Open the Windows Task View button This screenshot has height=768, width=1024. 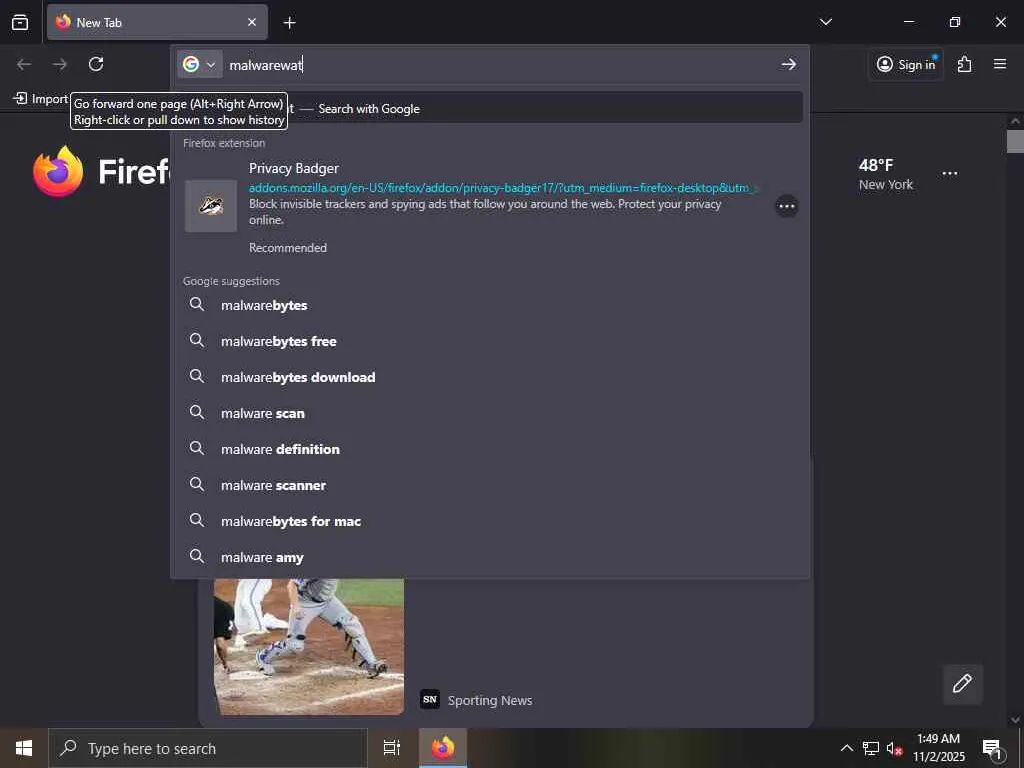[x=392, y=748]
